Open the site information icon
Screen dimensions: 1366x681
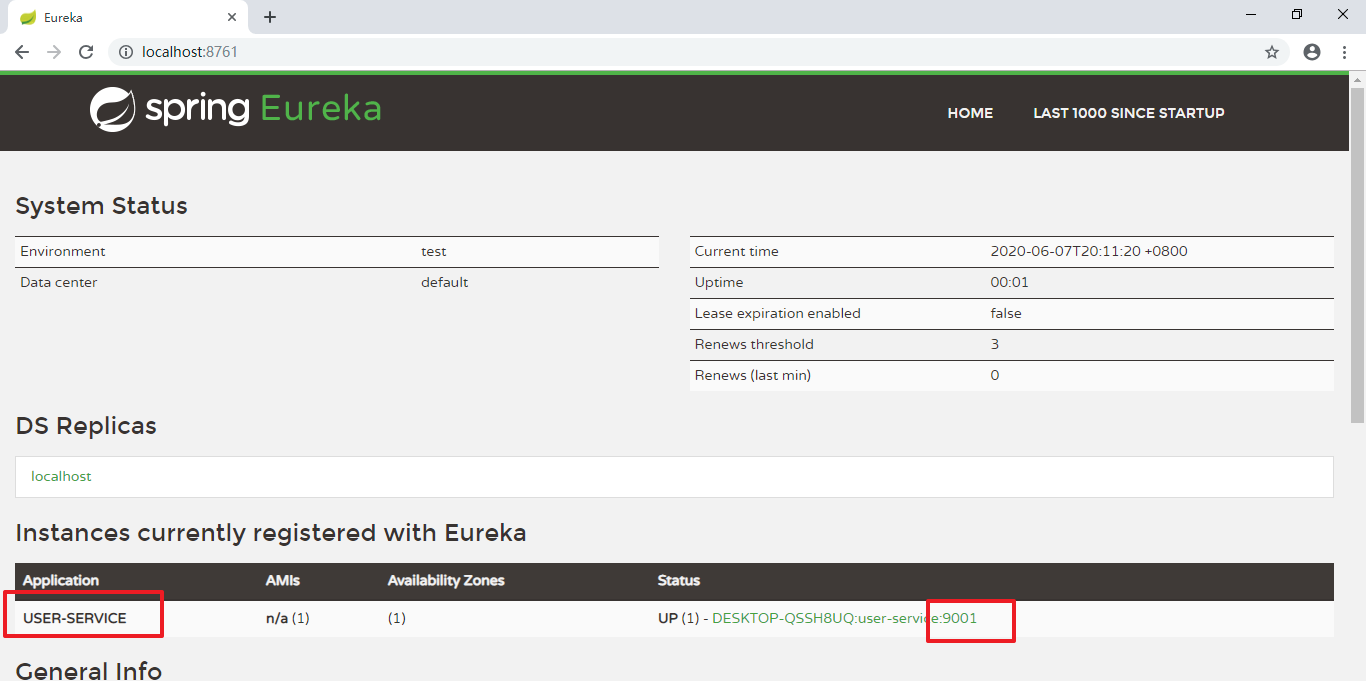(x=126, y=52)
